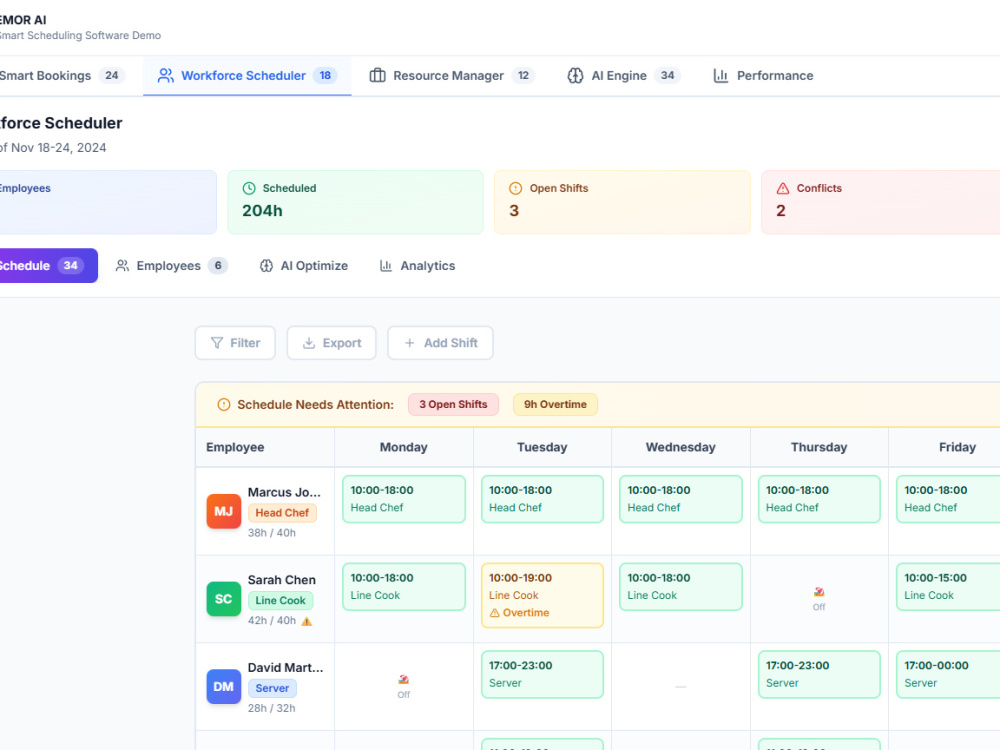Viewport: 1000px width, 750px height.
Task: Click the download icon in Export button
Action: pos(309,343)
